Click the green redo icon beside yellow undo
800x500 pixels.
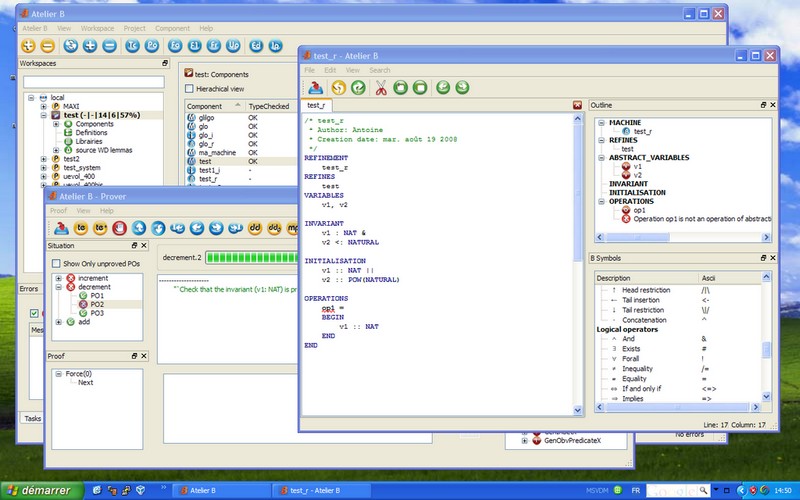pyautogui.click(x=358, y=88)
